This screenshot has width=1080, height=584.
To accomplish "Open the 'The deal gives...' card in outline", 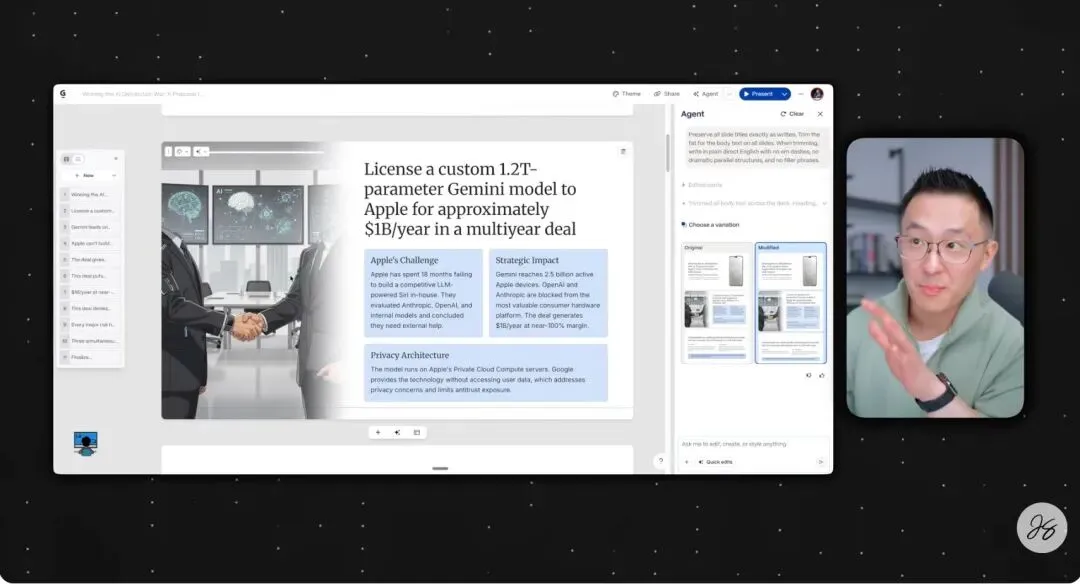I will [90, 260].
